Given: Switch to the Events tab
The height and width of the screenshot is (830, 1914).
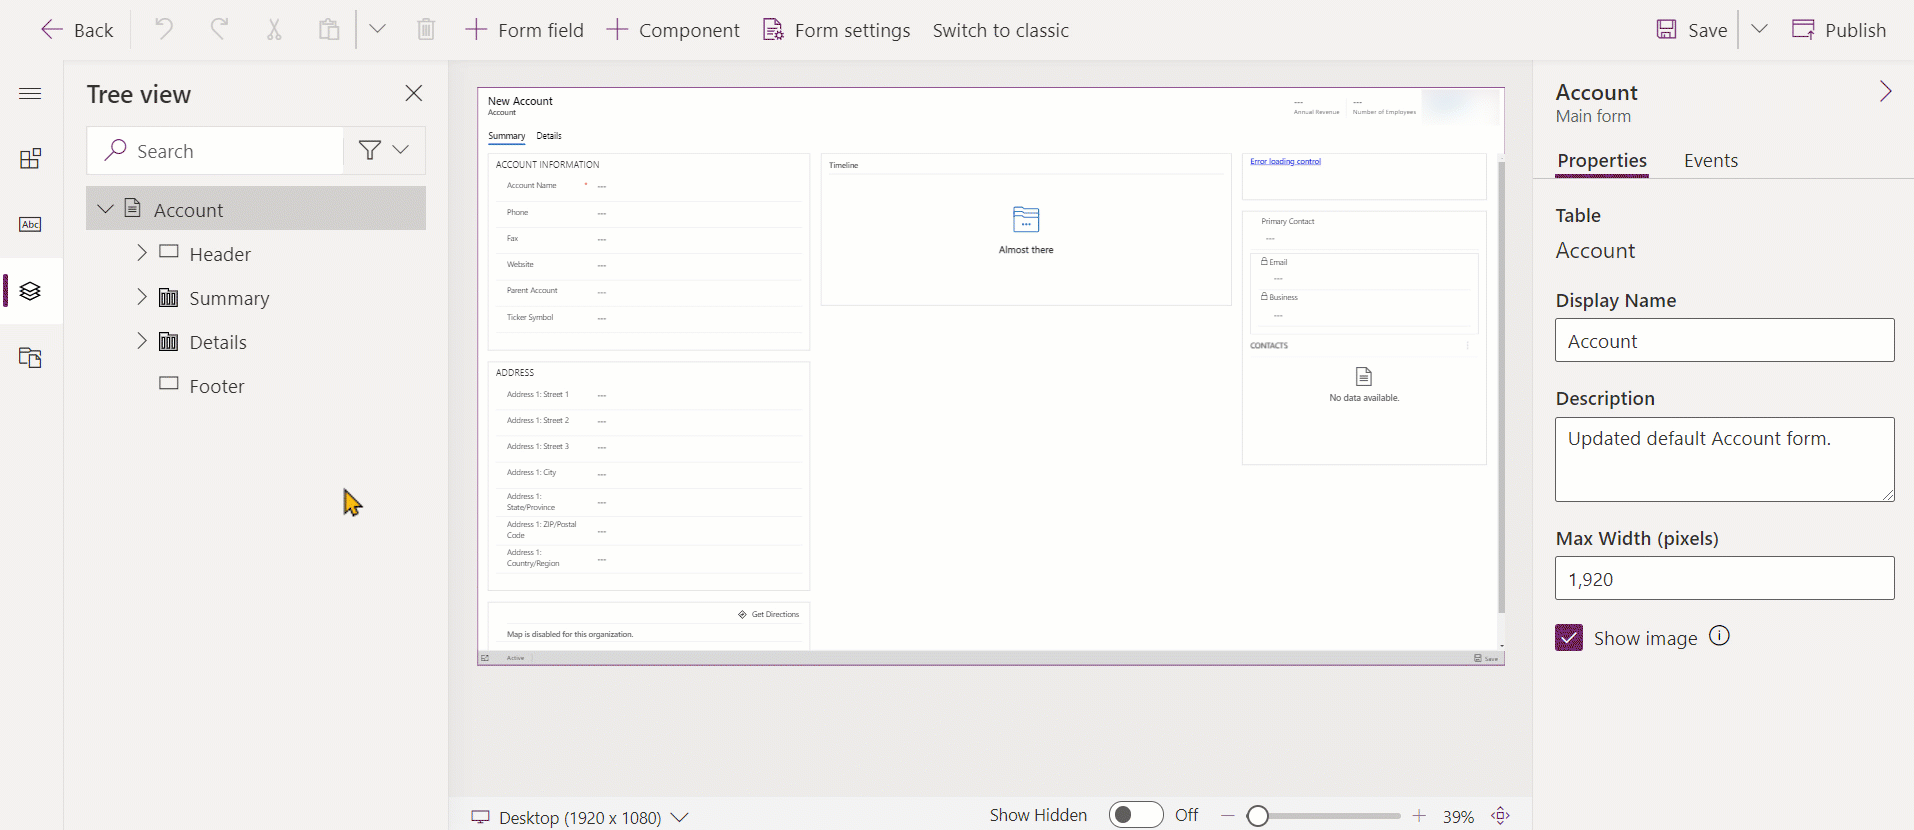Looking at the screenshot, I should 1710,161.
